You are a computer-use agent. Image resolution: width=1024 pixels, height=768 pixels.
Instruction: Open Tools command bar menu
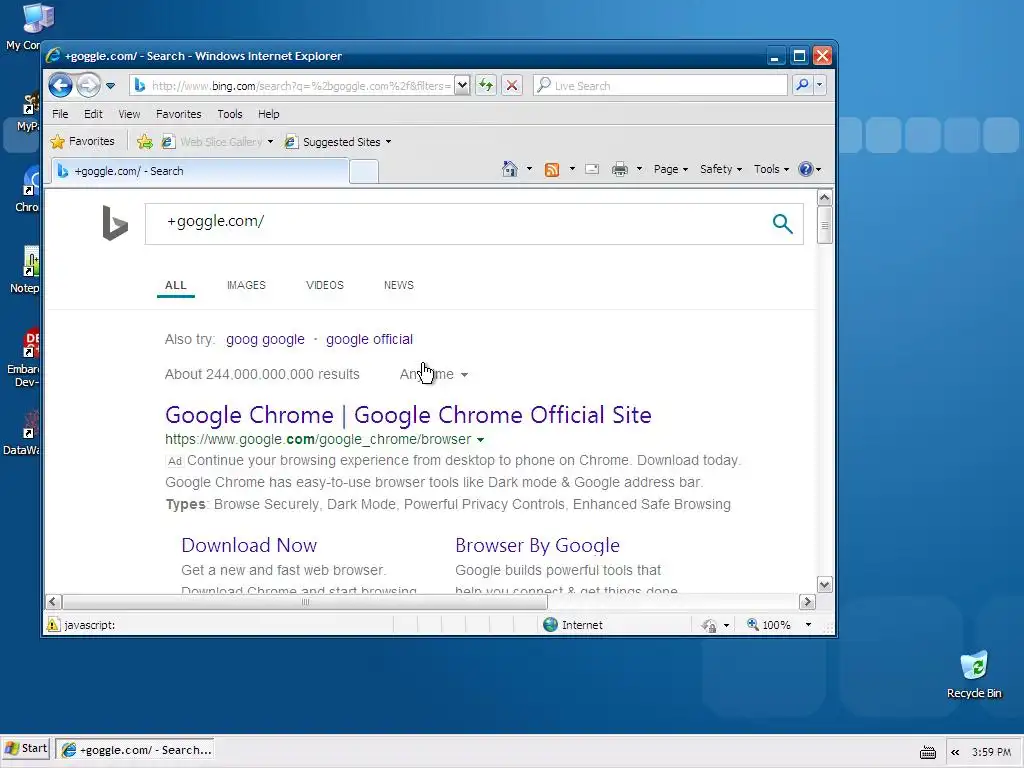click(771, 169)
